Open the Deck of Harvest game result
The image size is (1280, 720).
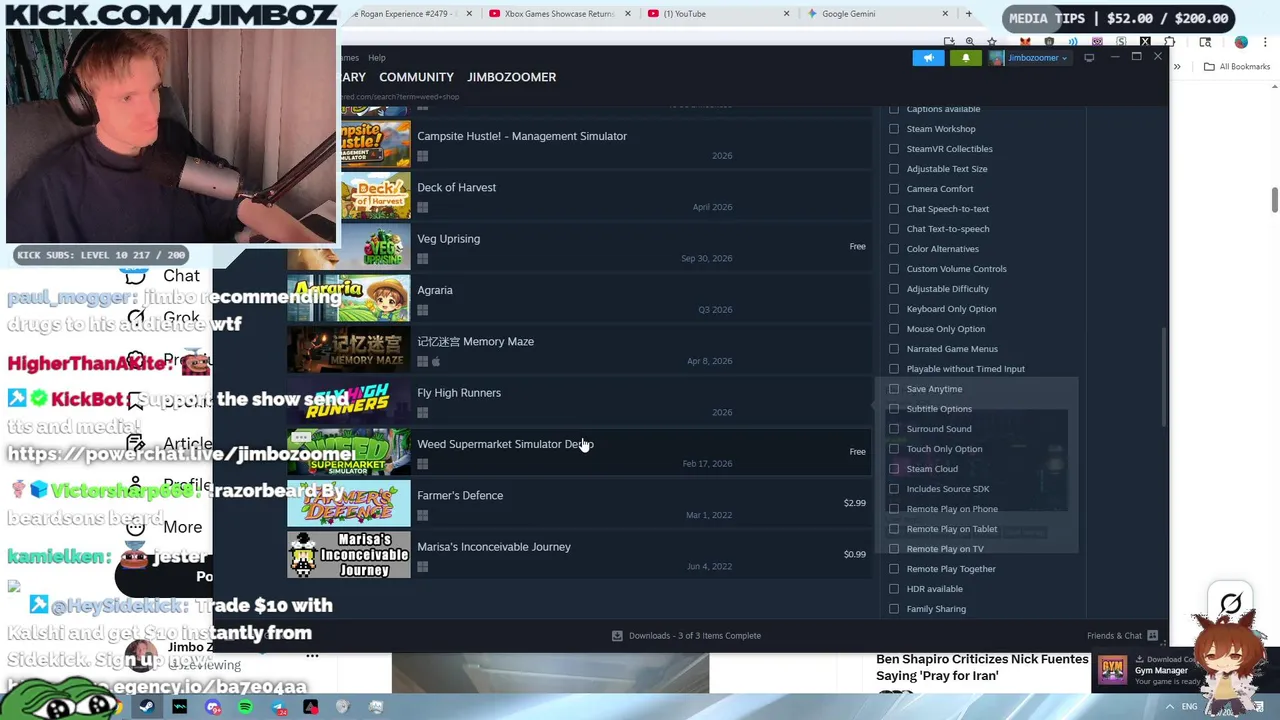(579, 196)
